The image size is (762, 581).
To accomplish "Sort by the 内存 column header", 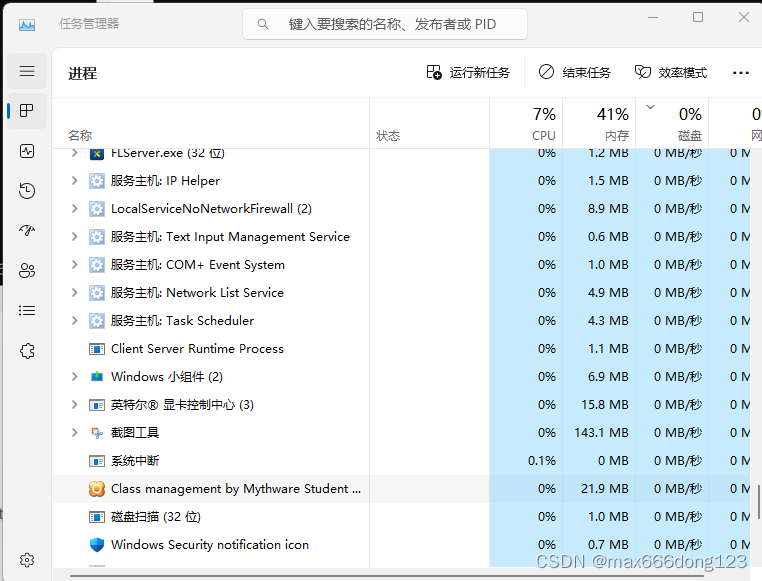I will click(x=599, y=123).
